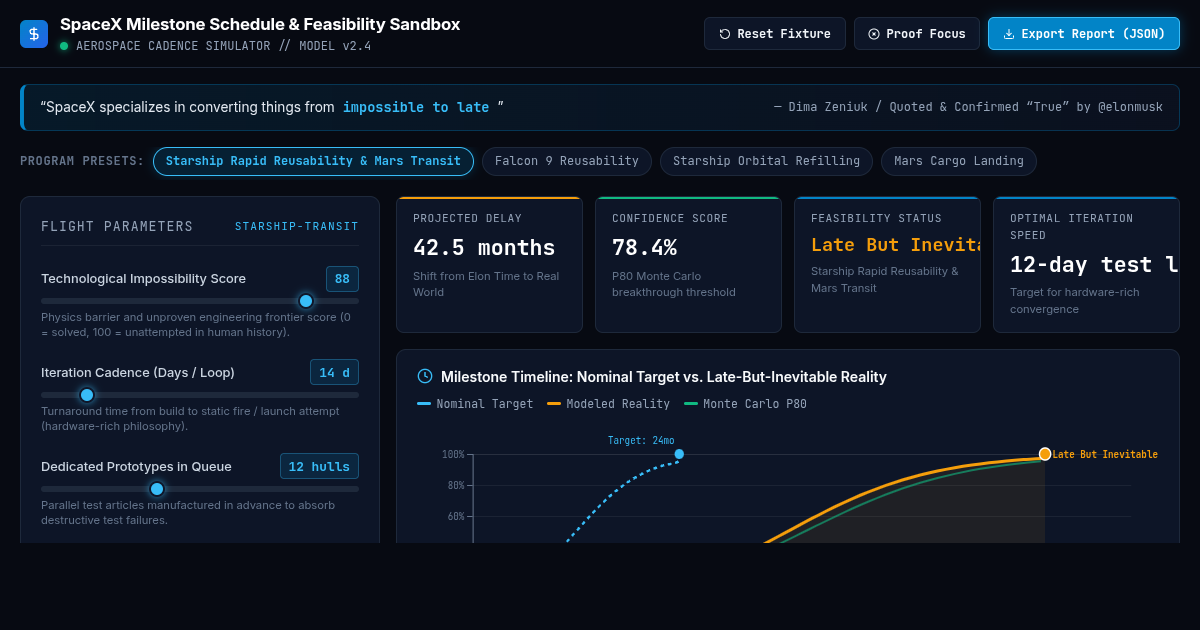The width and height of the screenshot is (1200, 630).
Task: Click the '80%' y-axis label on chart
Action: coord(456,486)
